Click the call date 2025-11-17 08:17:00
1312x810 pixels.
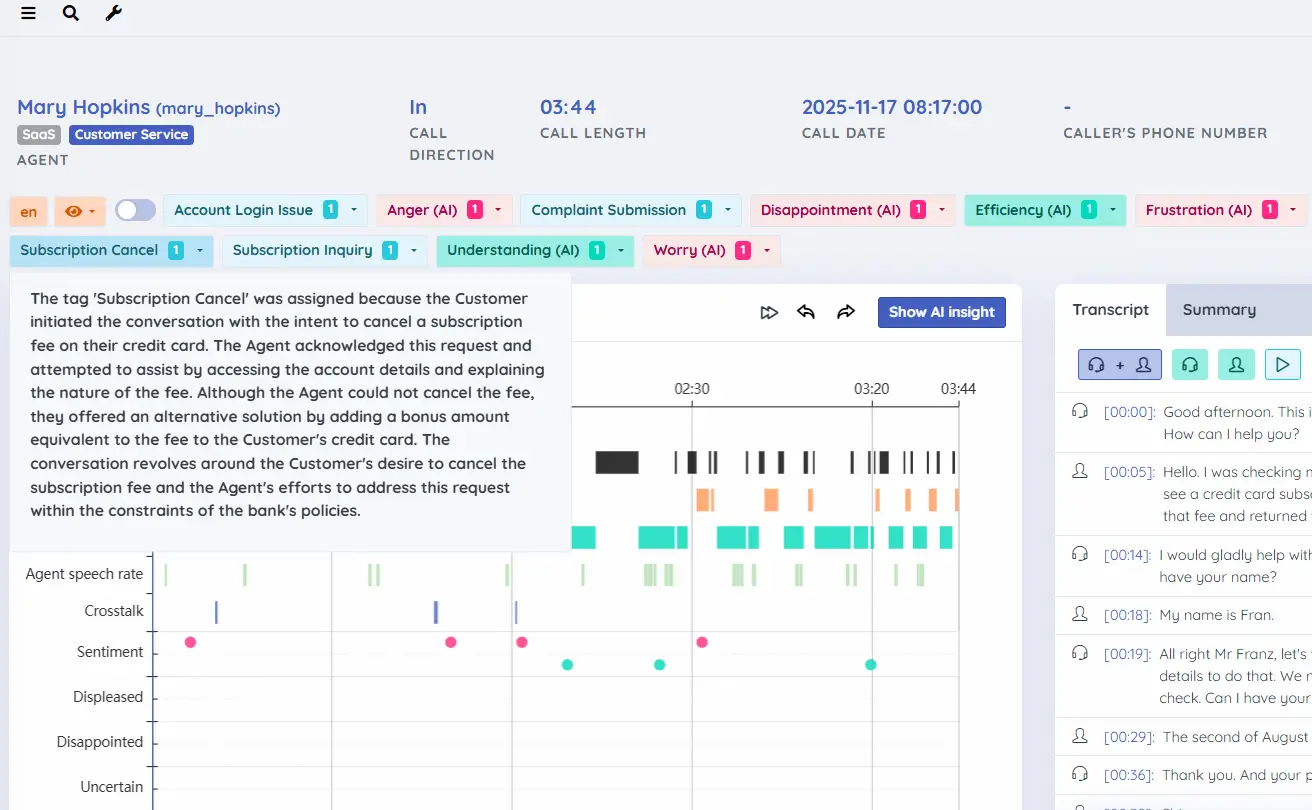click(892, 107)
